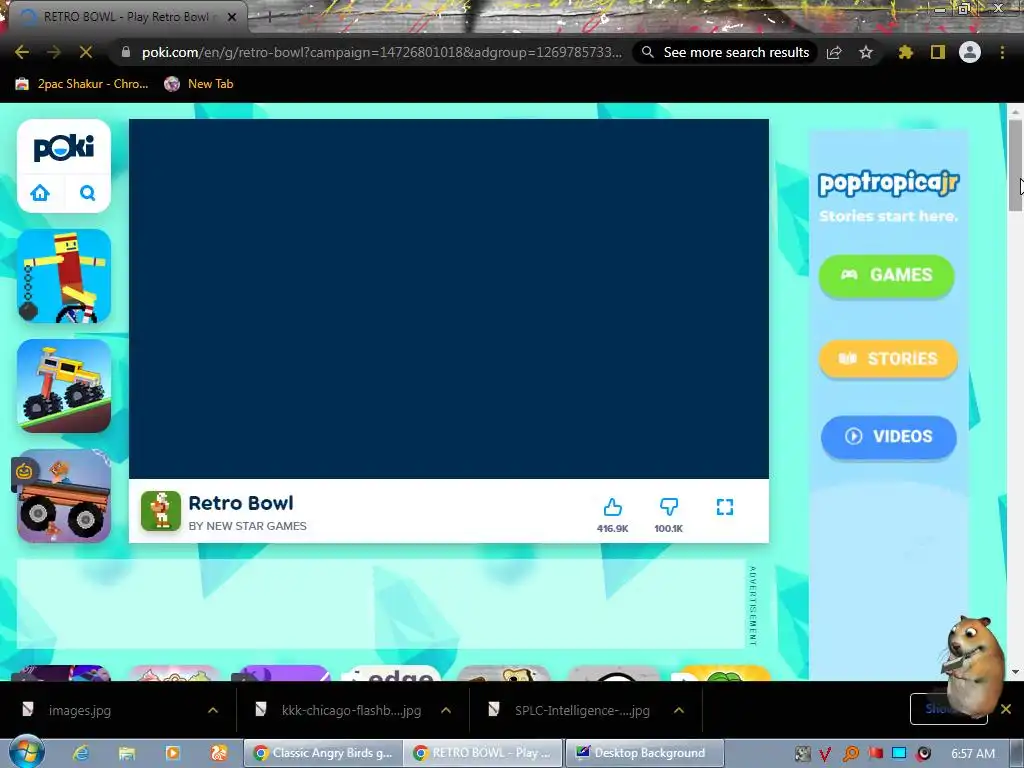The image size is (1024, 768).
Task: Click See more search results chip
Action: pyautogui.click(x=726, y=52)
